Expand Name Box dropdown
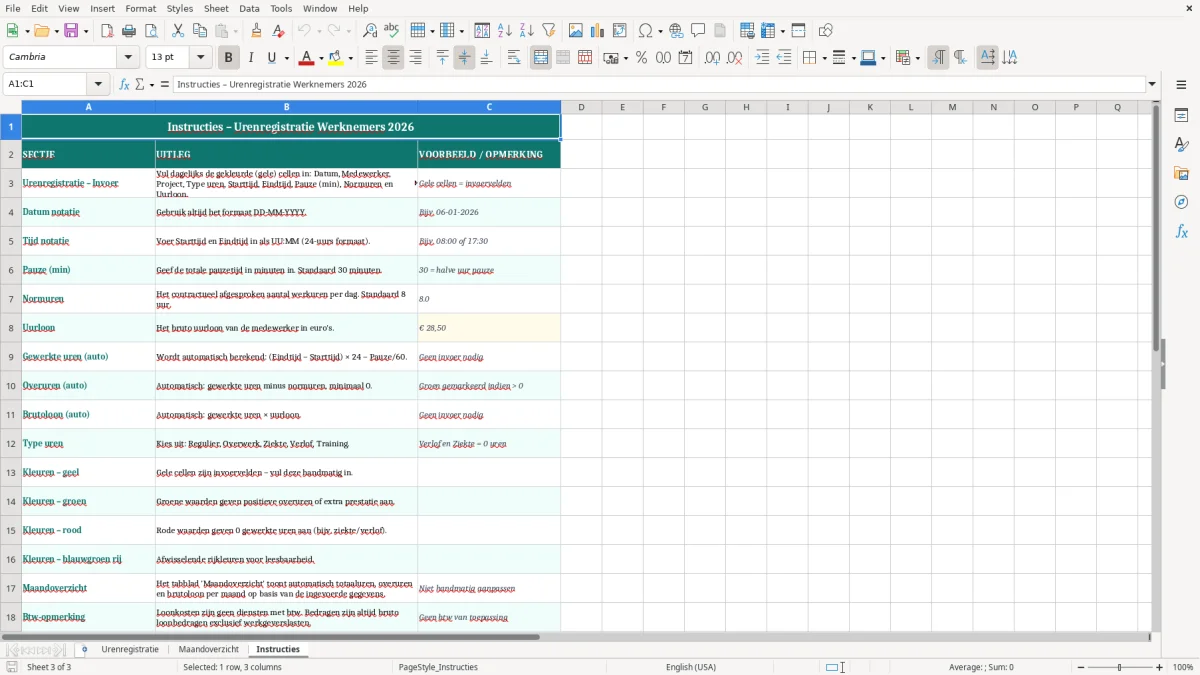The width and height of the screenshot is (1200, 675). tap(98, 84)
